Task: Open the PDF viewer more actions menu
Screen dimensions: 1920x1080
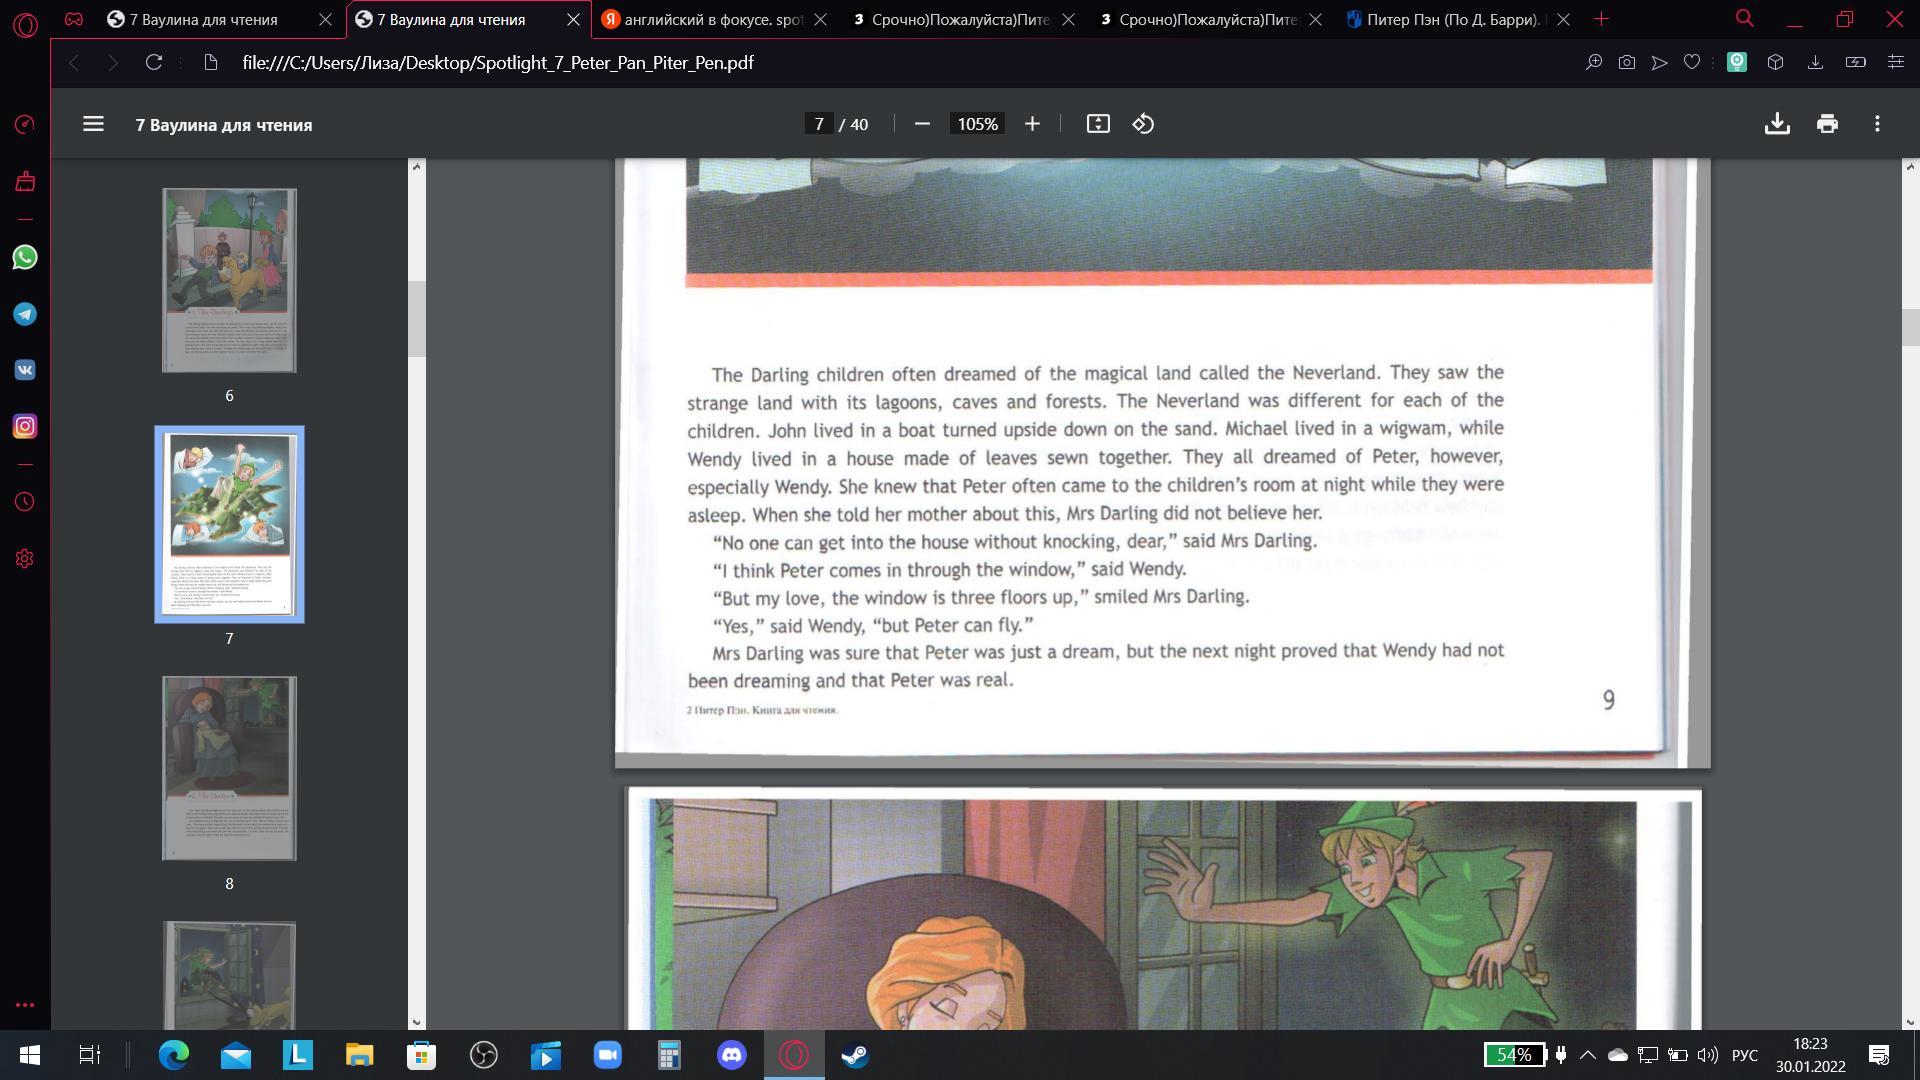Action: tap(1877, 124)
